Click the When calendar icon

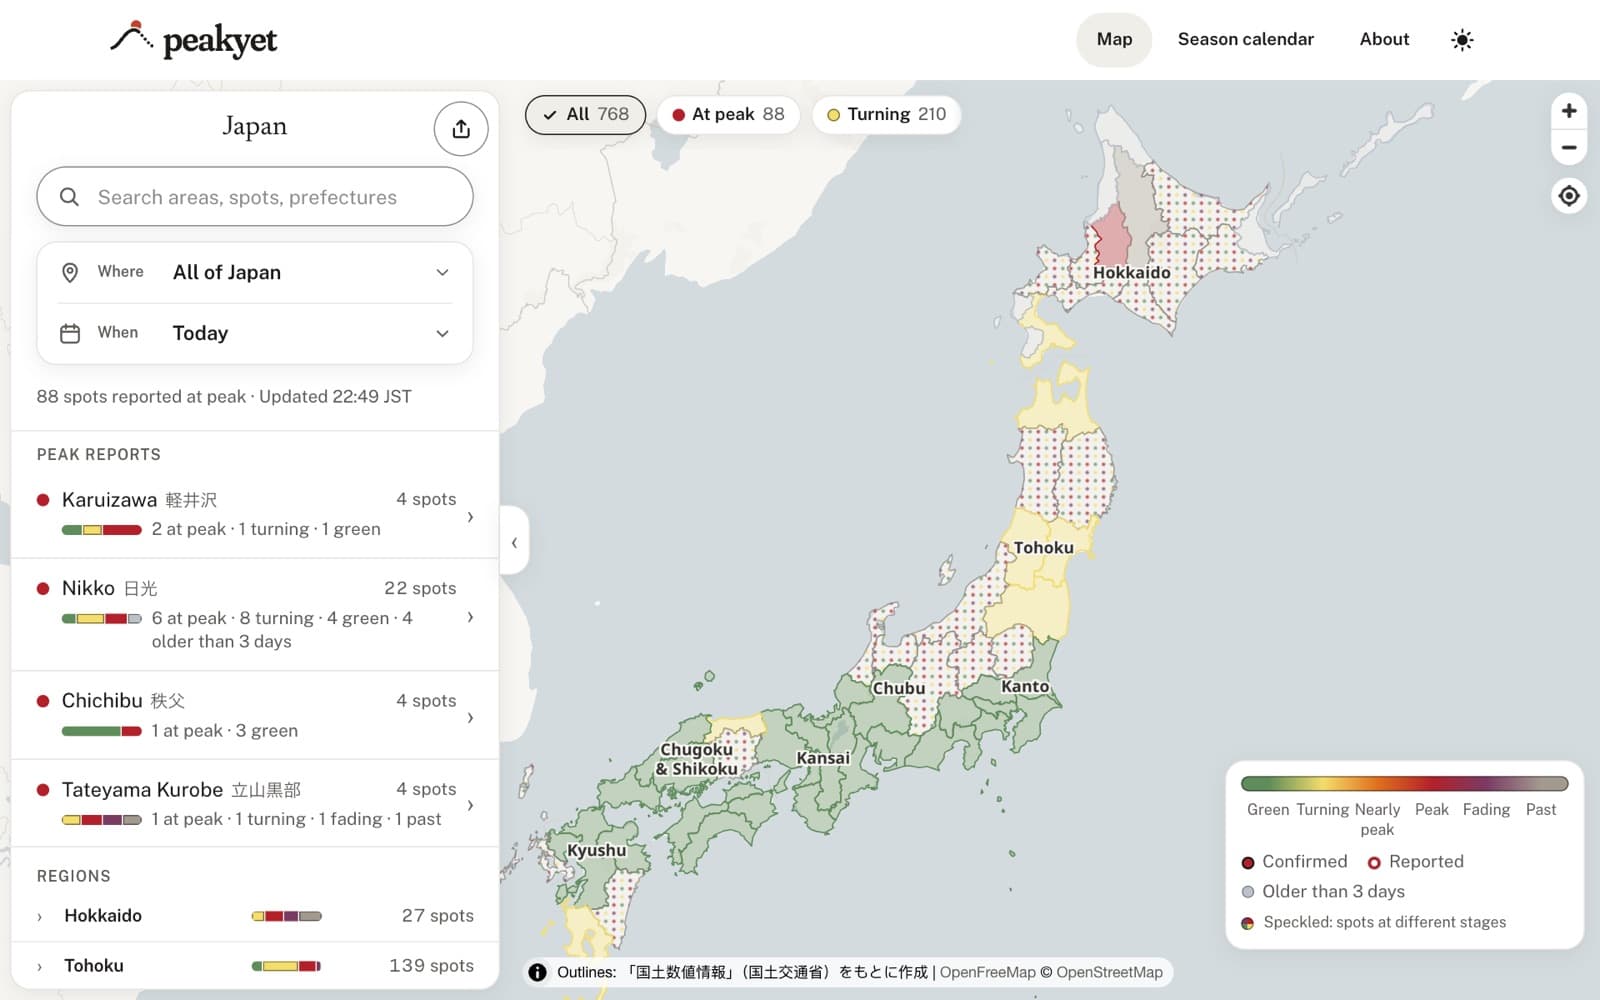tap(70, 333)
